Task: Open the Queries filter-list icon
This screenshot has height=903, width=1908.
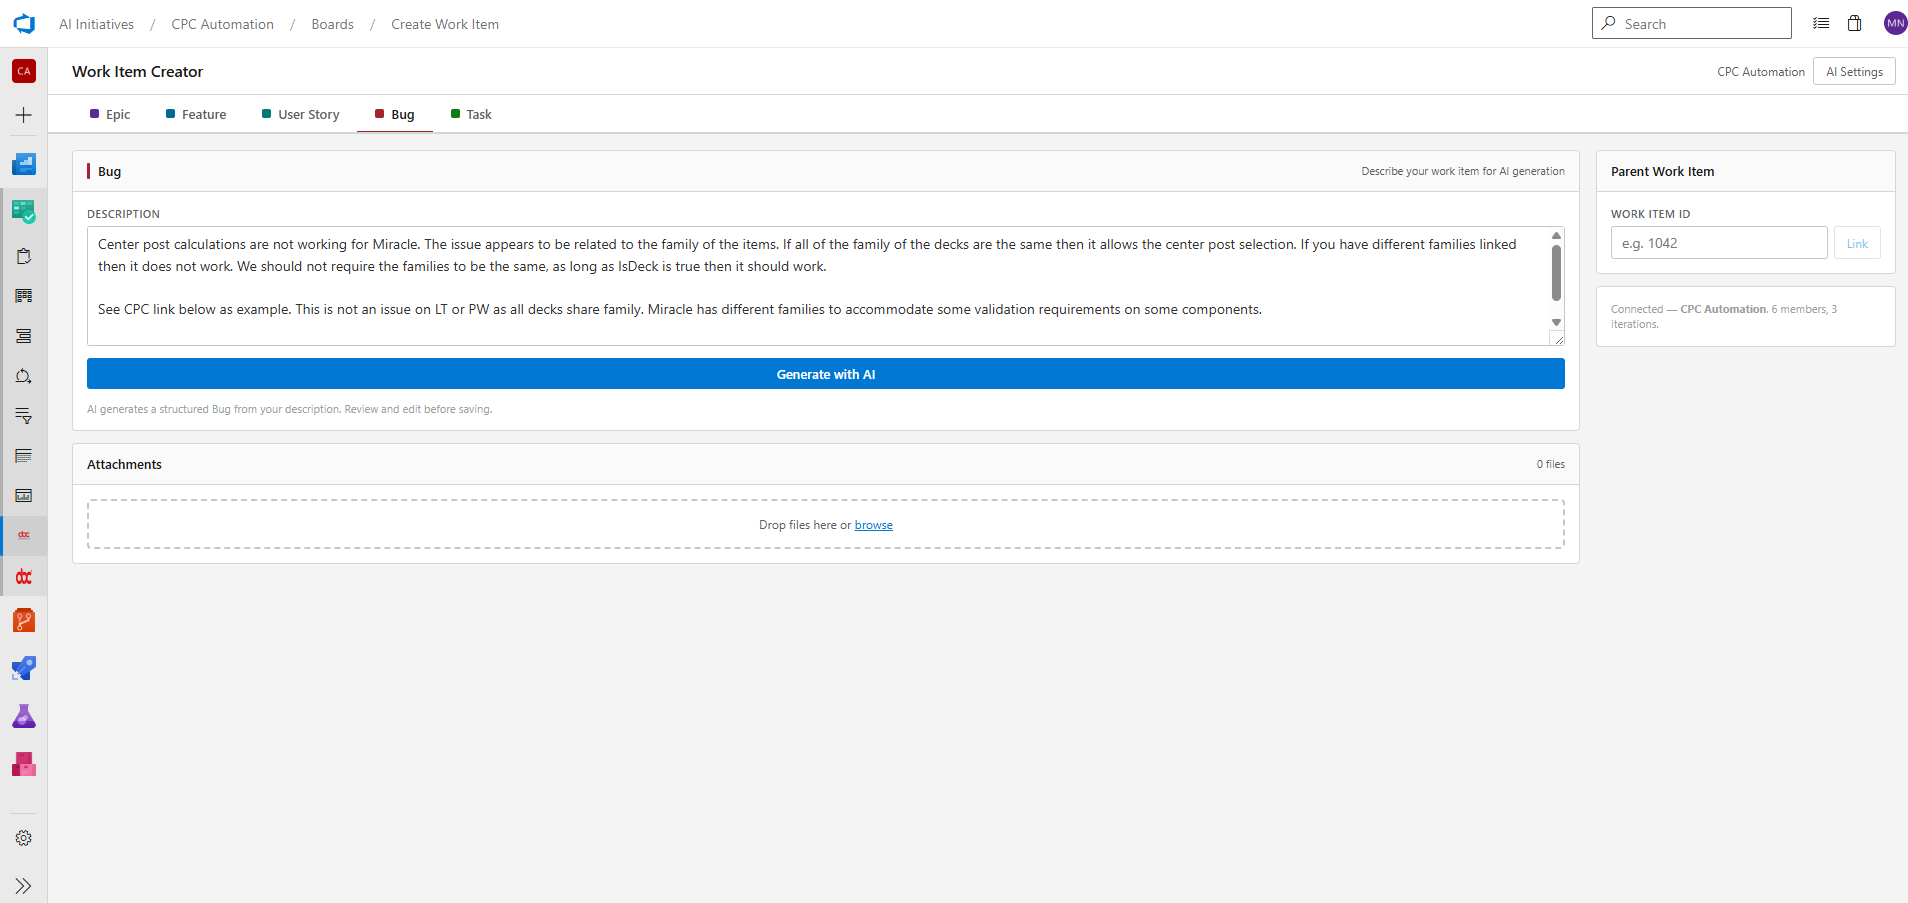Action: pos(24,416)
